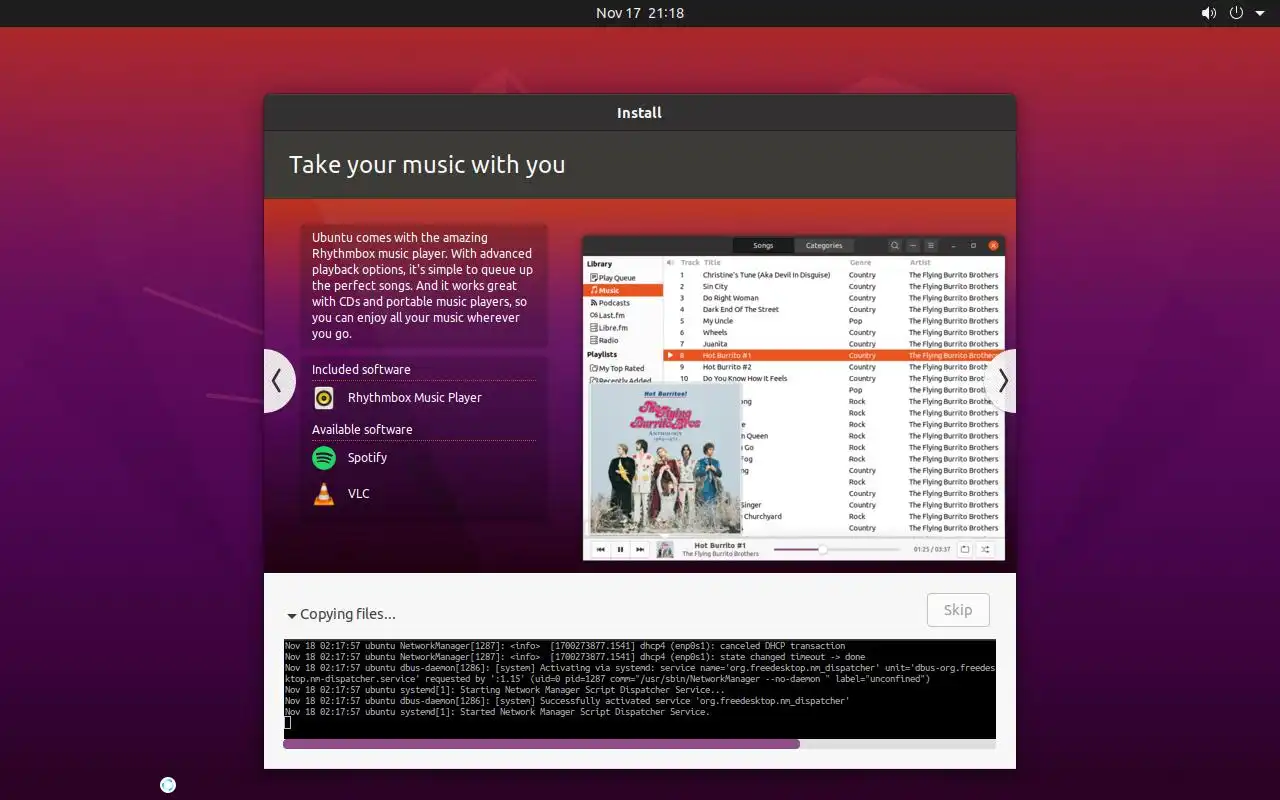1280x800 pixels.
Task: Click the Categories tab in screenshot
Action: click(824, 245)
